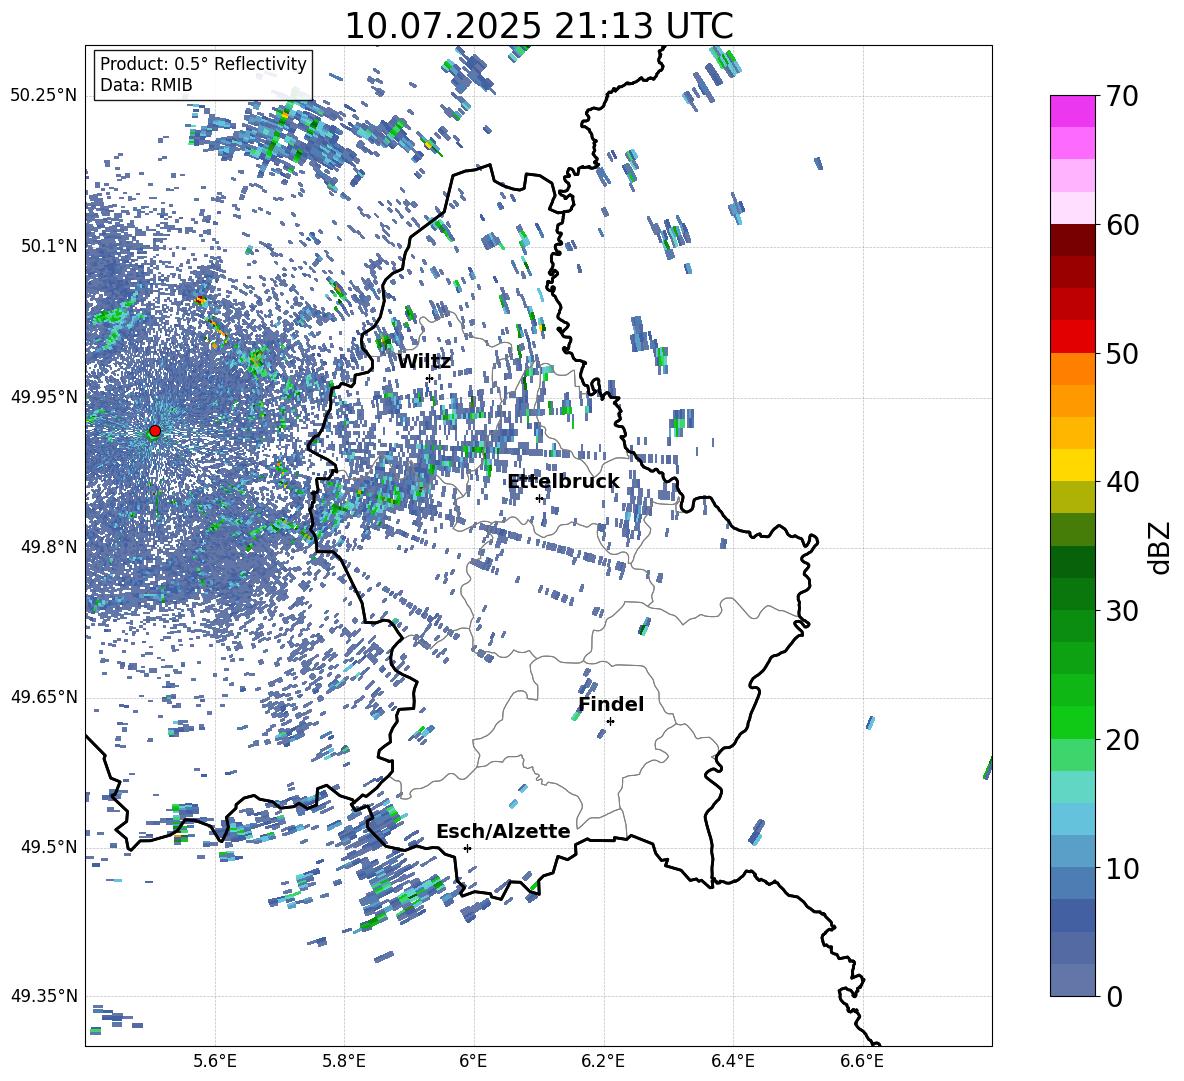Click the light blue segment above 10

[x=1073, y=852]
